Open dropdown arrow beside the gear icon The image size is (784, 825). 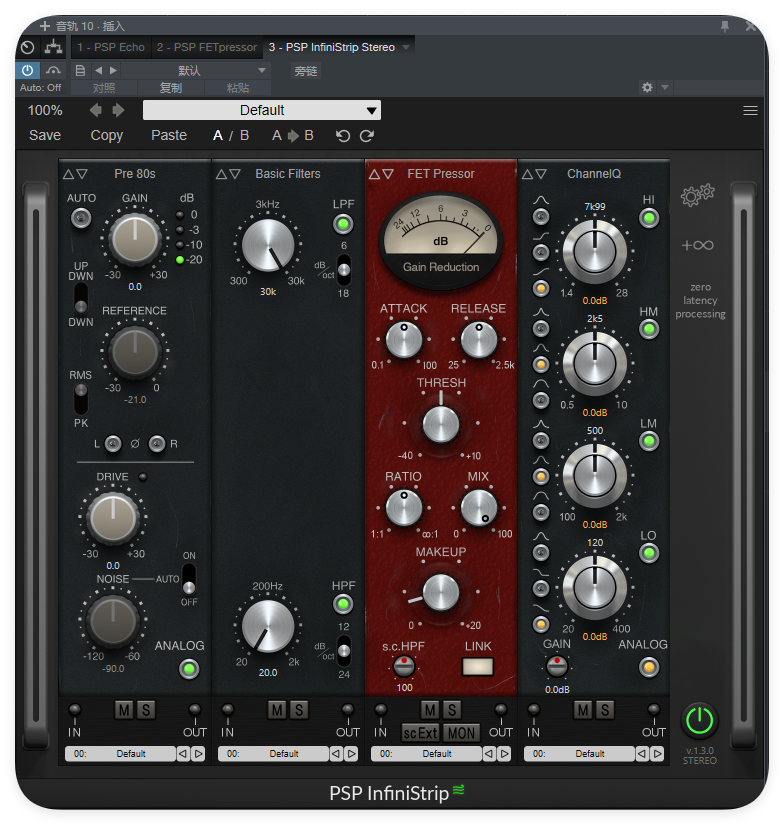click(x=665, y=87)
